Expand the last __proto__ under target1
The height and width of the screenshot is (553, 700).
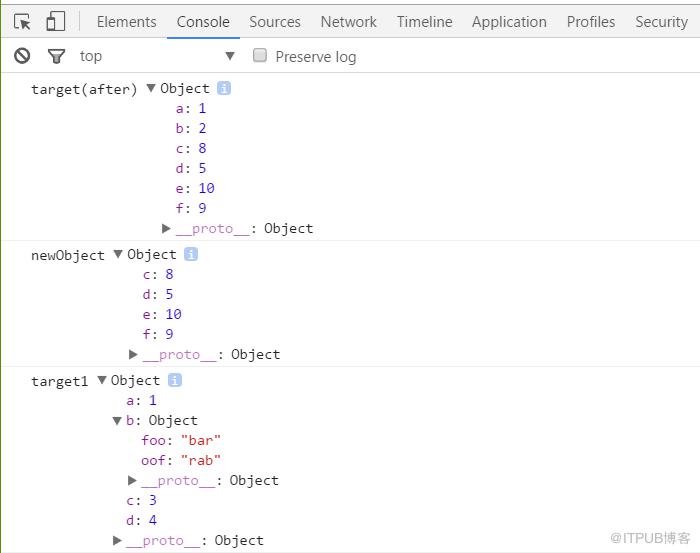[117, 541]
